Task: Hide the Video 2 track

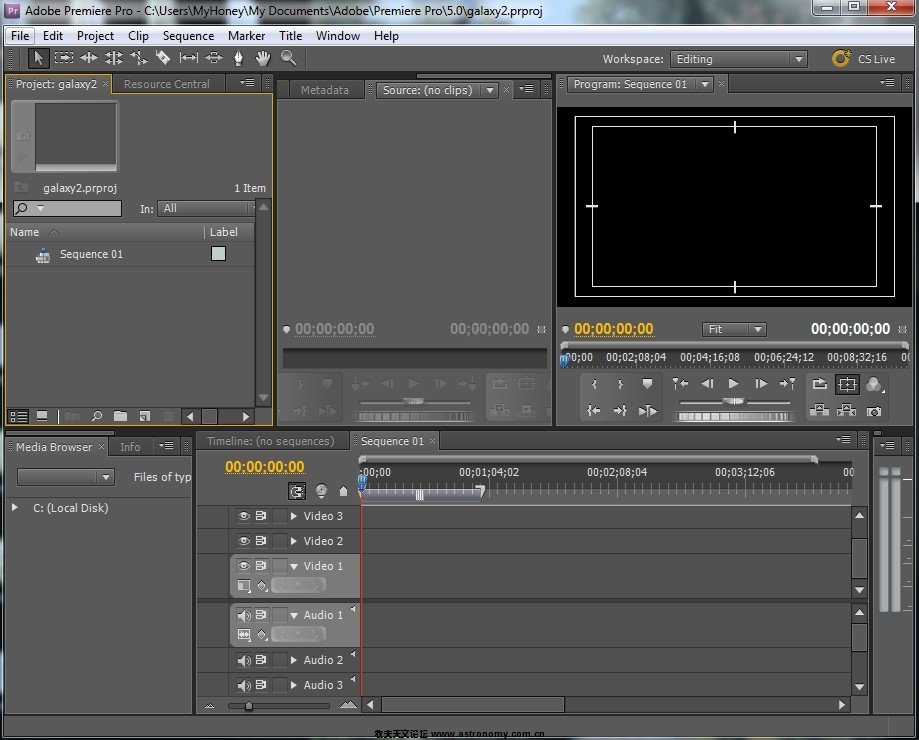Action: [x=243, y=541]
